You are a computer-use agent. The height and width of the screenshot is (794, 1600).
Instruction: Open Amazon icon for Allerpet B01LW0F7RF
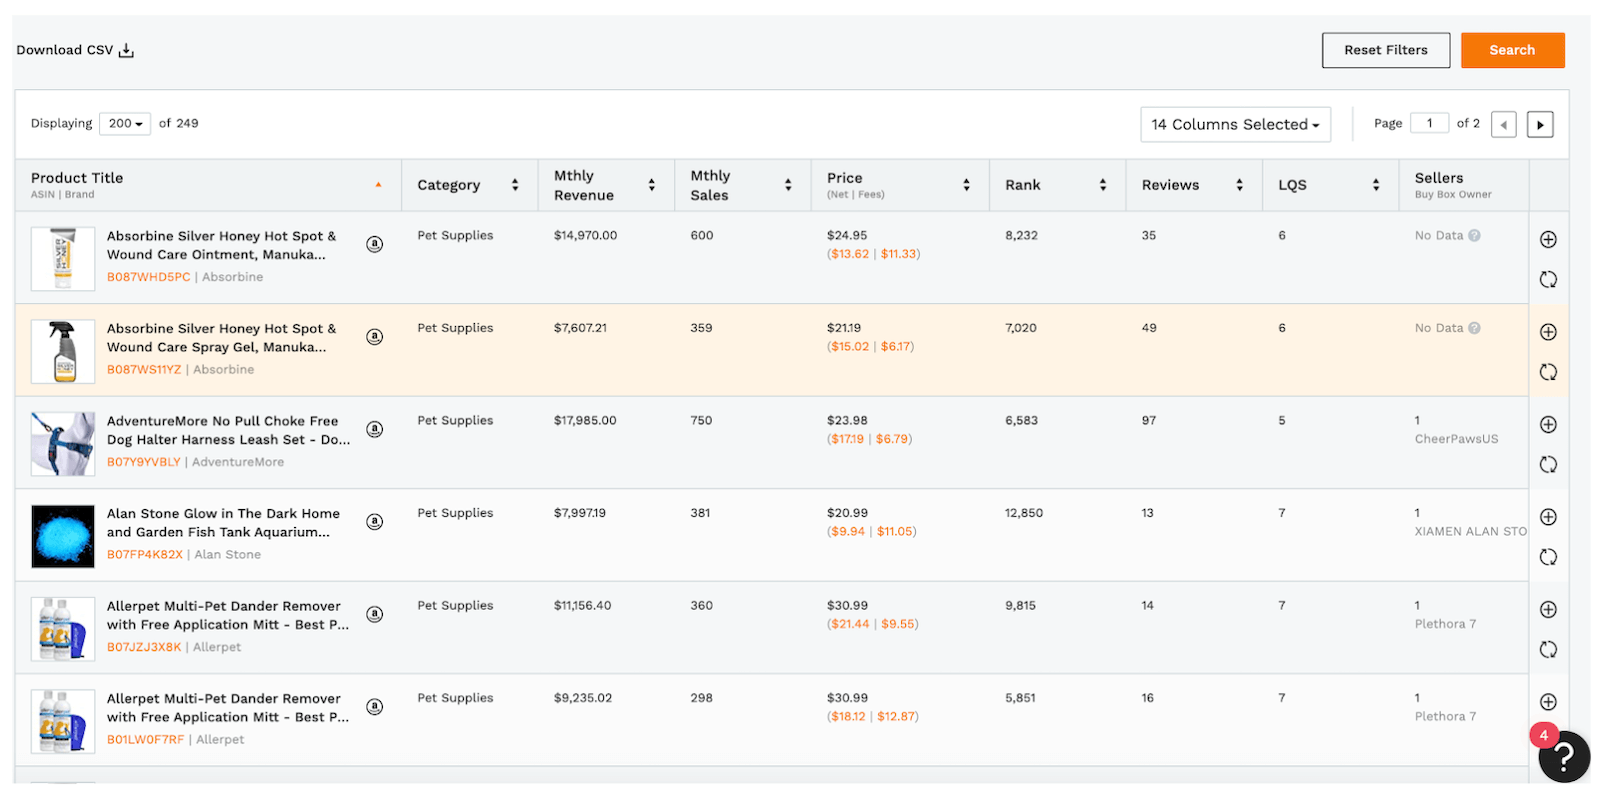(374, 707)
